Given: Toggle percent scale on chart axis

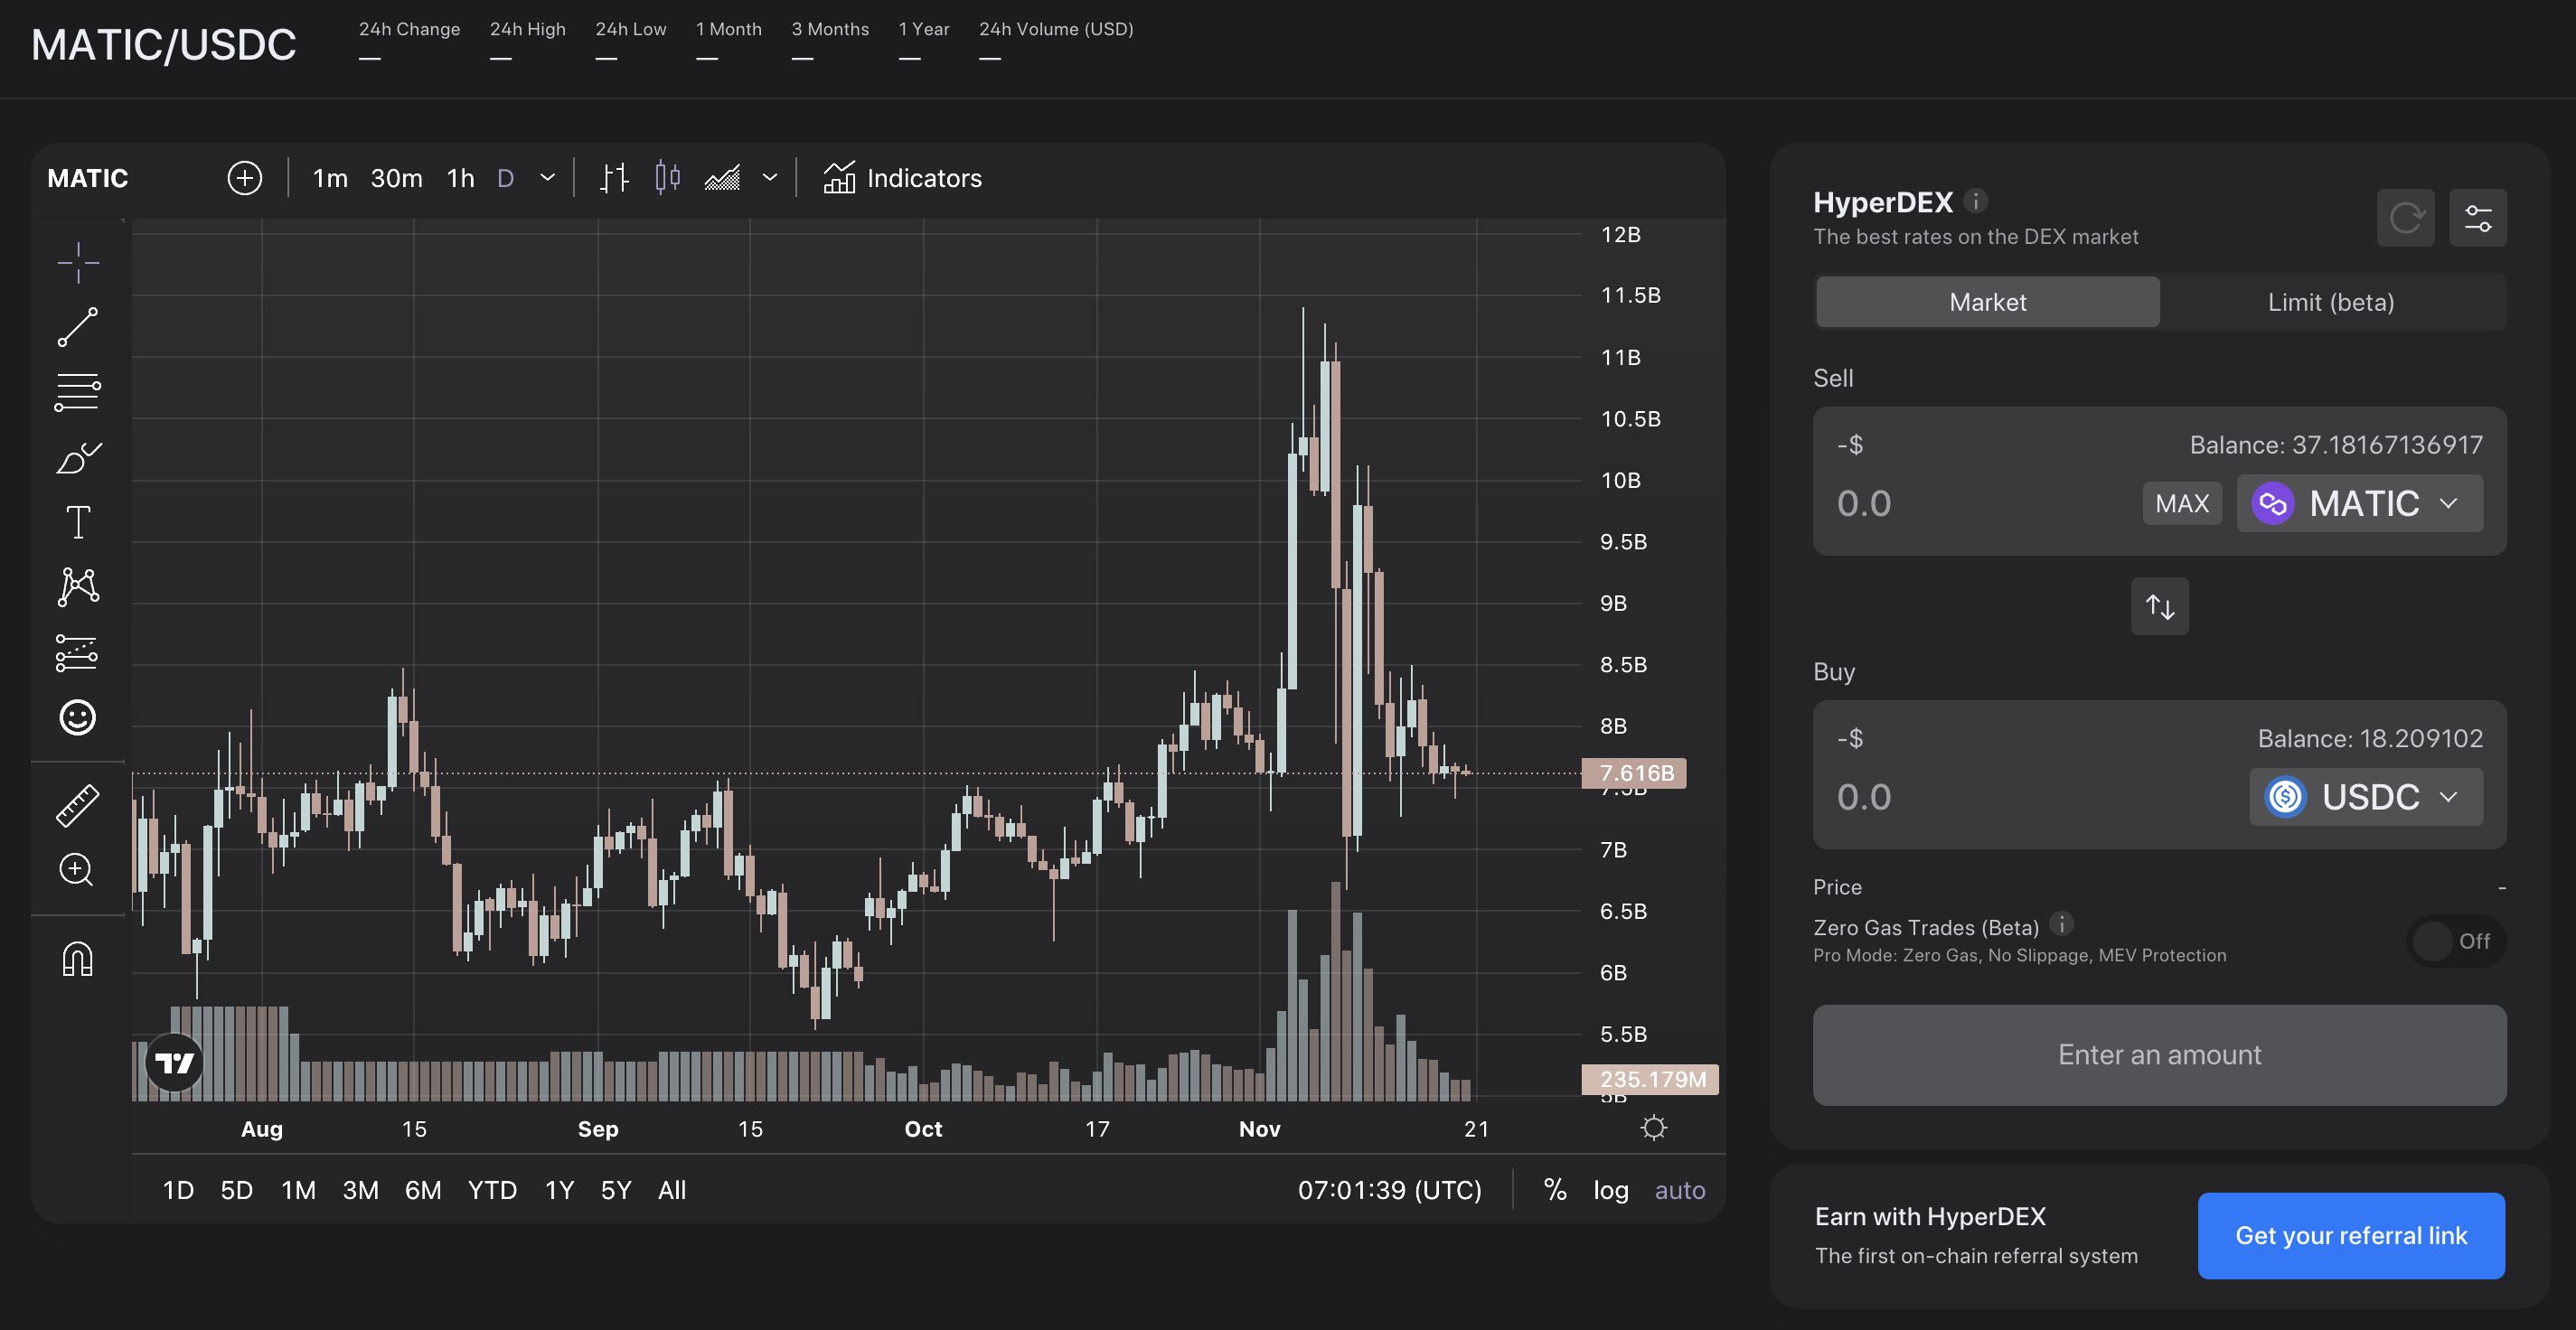Looking at the screenshot, I should (x=1554, y=1190).
